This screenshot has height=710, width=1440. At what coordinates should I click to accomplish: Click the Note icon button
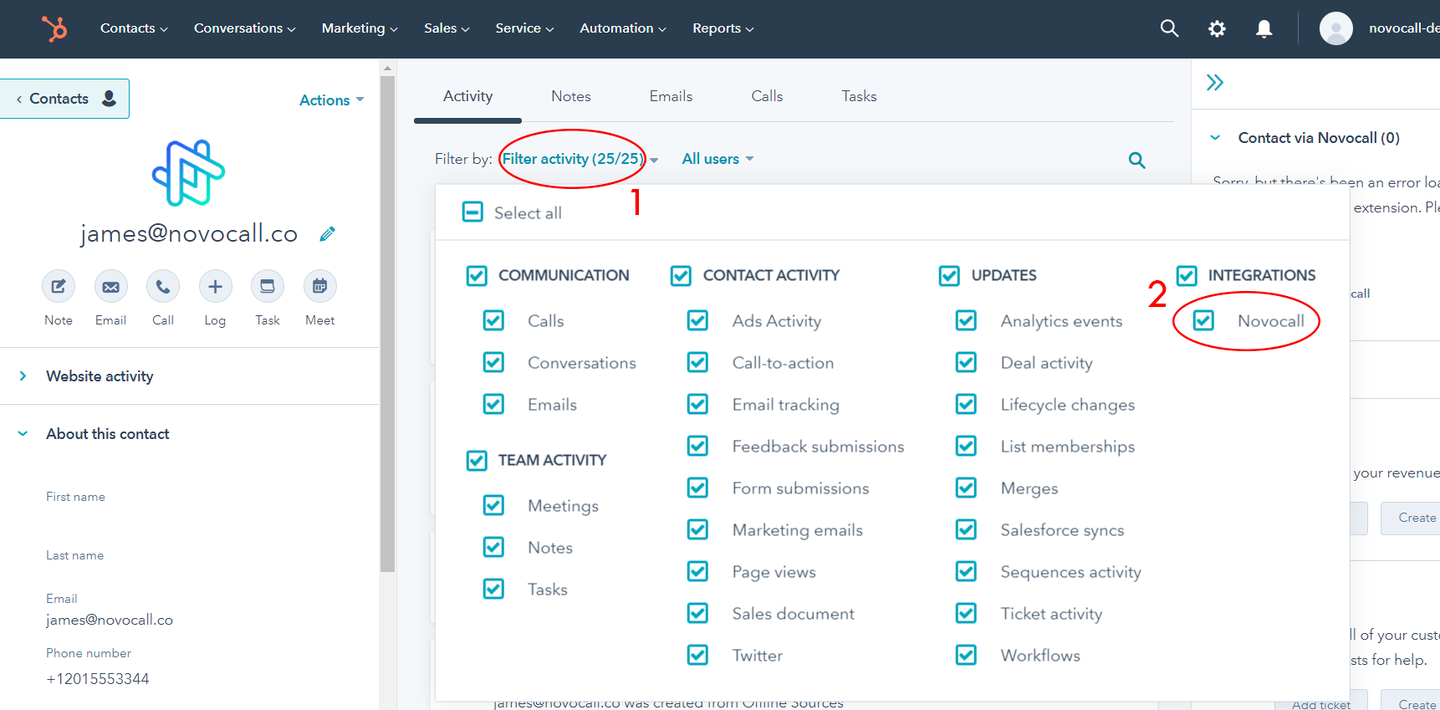(x=58, y=287)
